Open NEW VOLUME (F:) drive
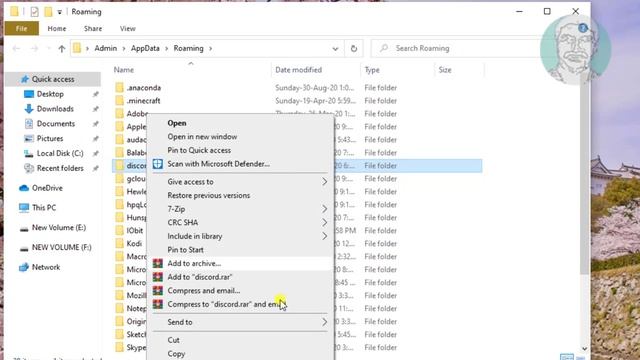640x360 pixels. 61,247
